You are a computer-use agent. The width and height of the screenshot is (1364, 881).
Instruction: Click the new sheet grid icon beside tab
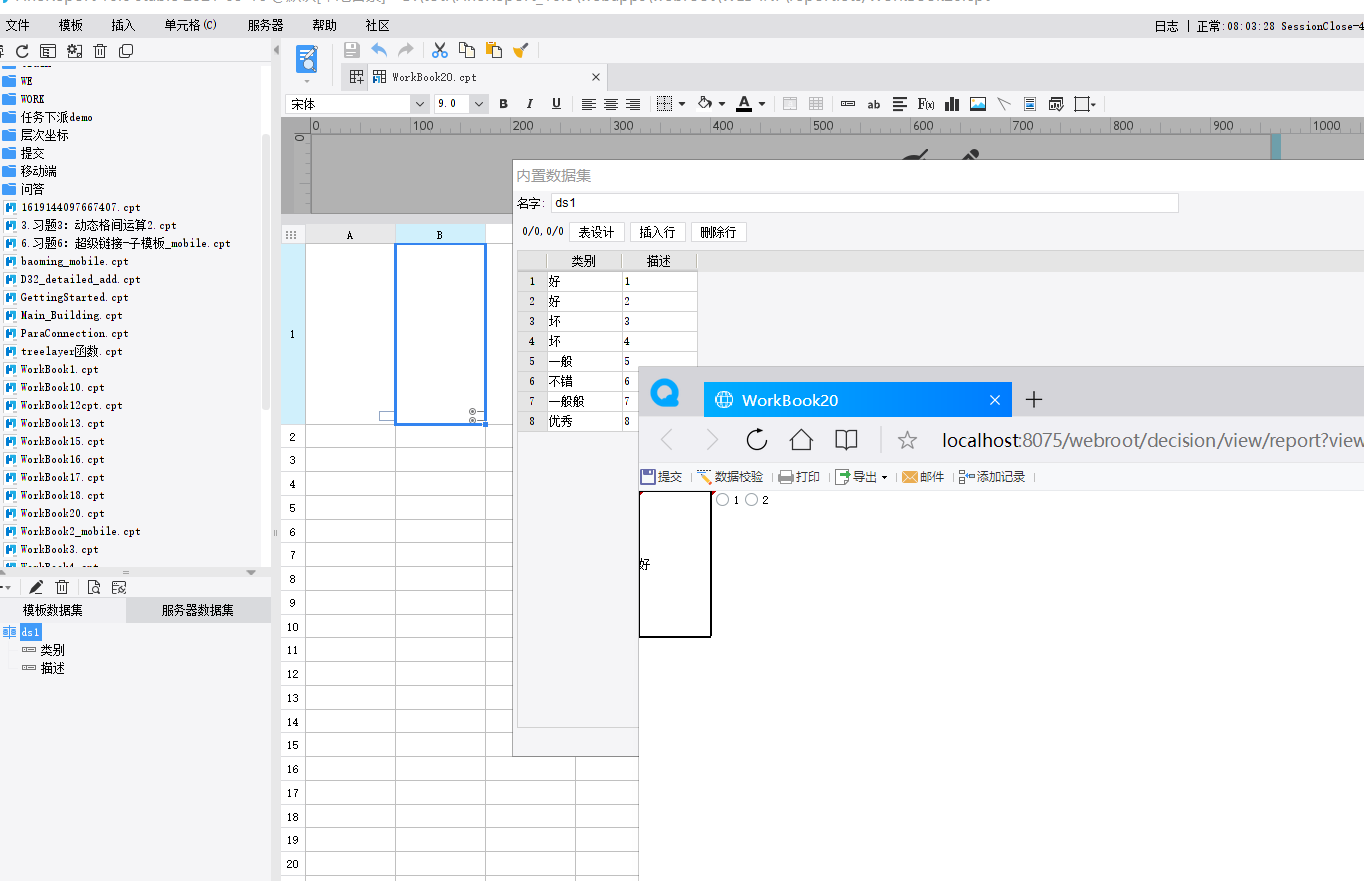click(x=357, y=77)
